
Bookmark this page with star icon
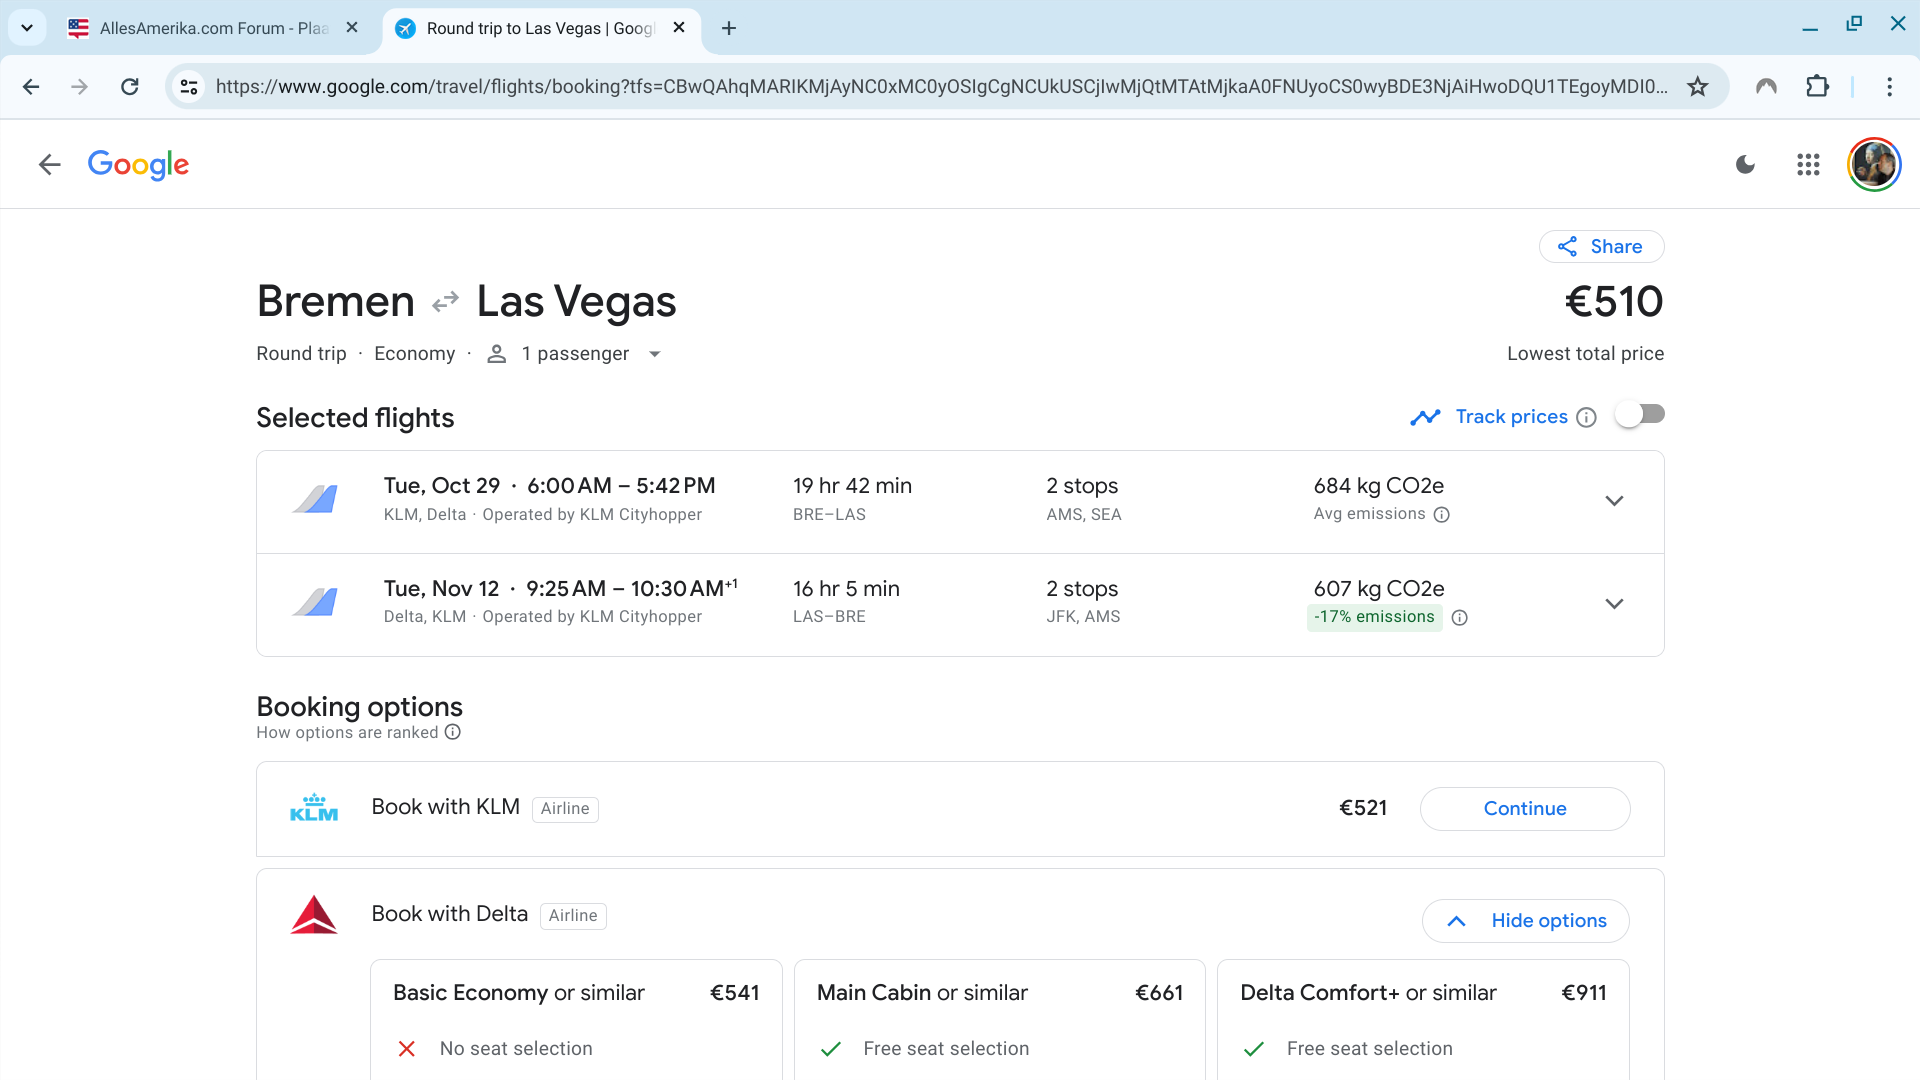(x=1697, y=87)
